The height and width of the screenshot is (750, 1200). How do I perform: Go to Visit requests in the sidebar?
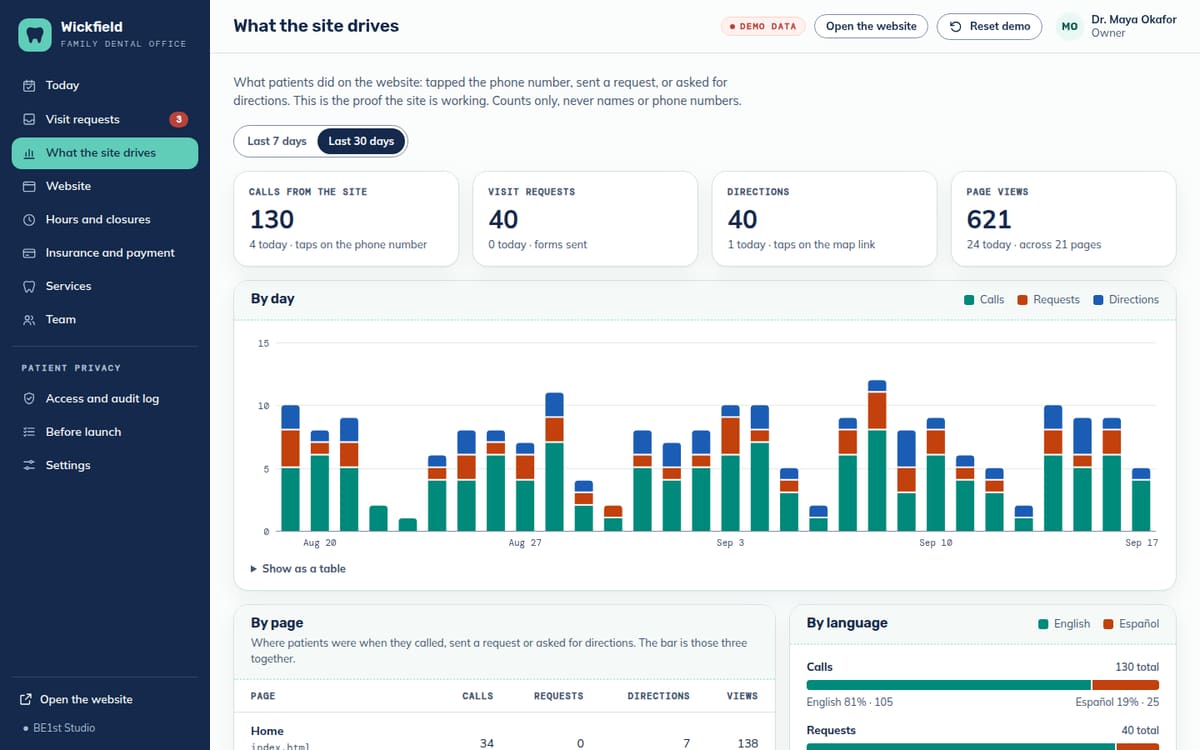pyautogui.click(x=105, y=119)
